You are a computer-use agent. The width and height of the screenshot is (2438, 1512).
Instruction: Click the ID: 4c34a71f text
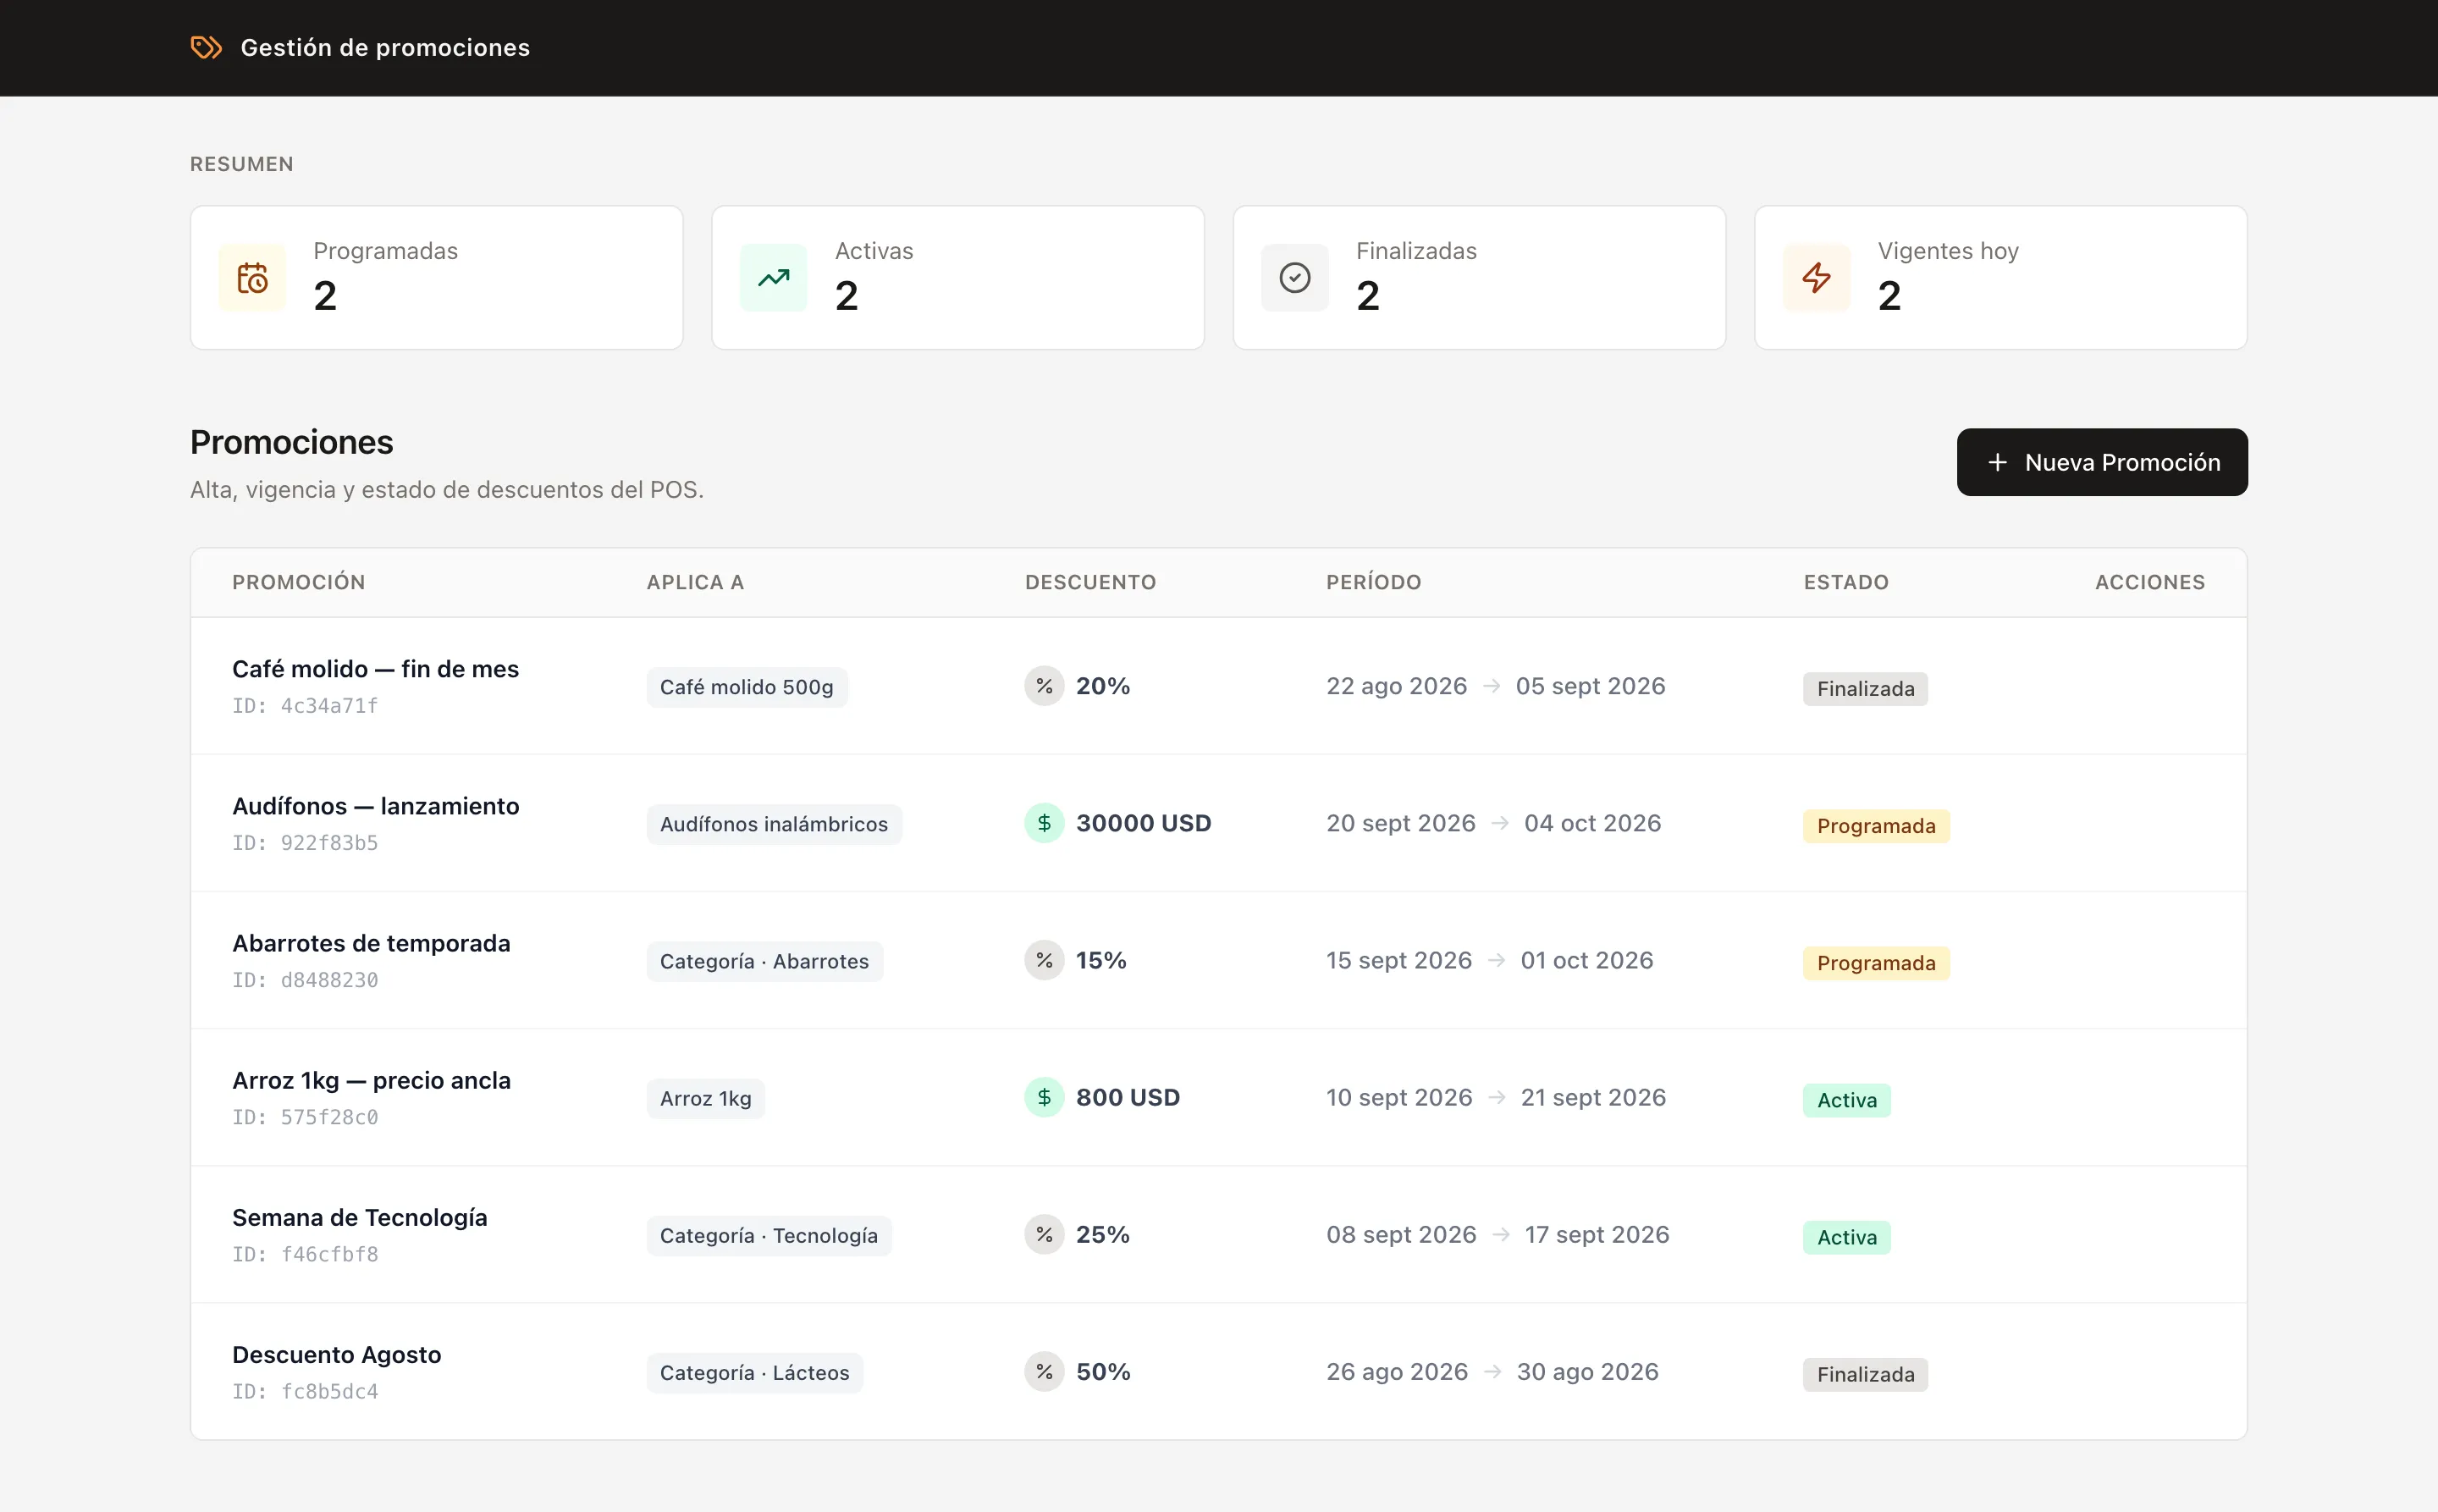pos(305,705)
